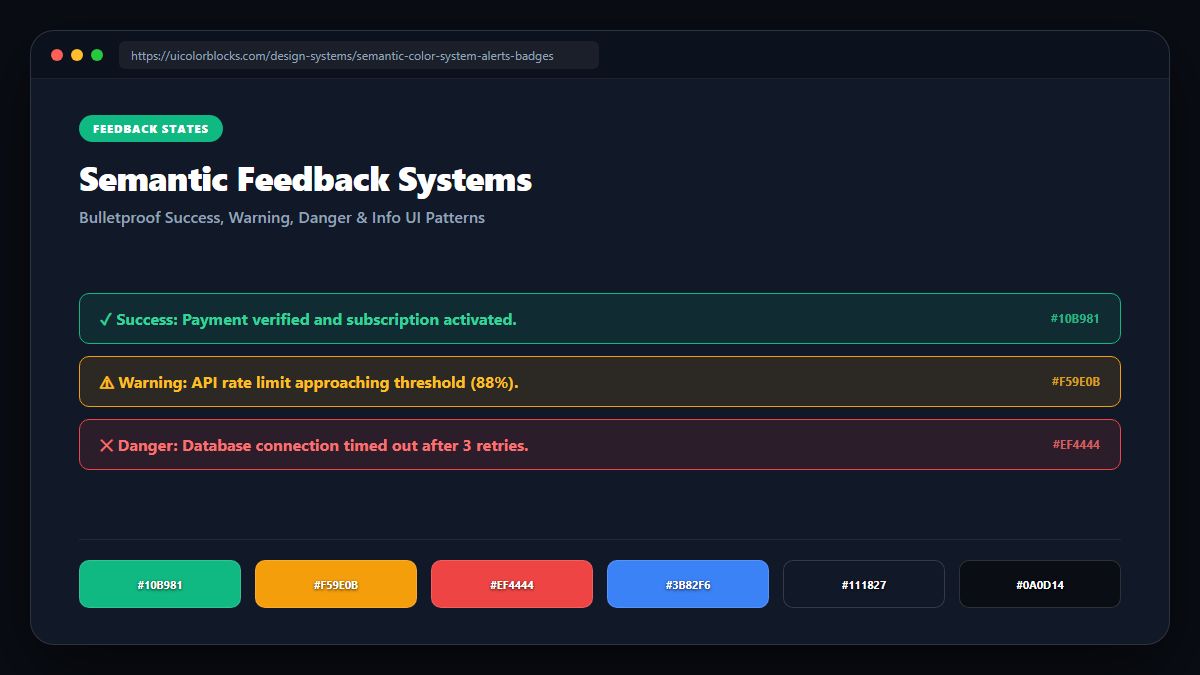Click the X icon in Danger alert
The height and width of the screenshot is (675, 1200).
106,446
